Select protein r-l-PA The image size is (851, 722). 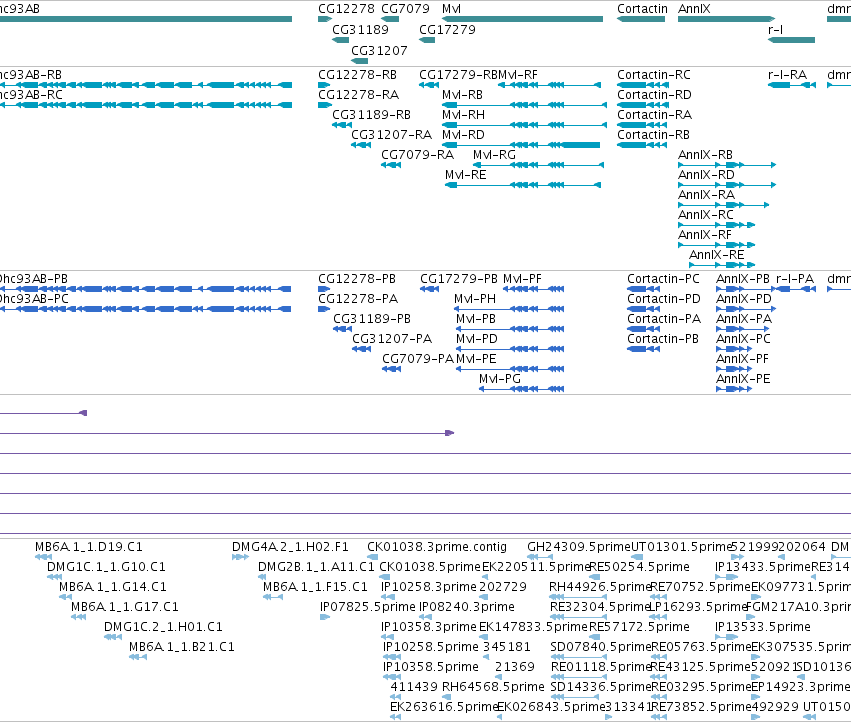[796, 289]
